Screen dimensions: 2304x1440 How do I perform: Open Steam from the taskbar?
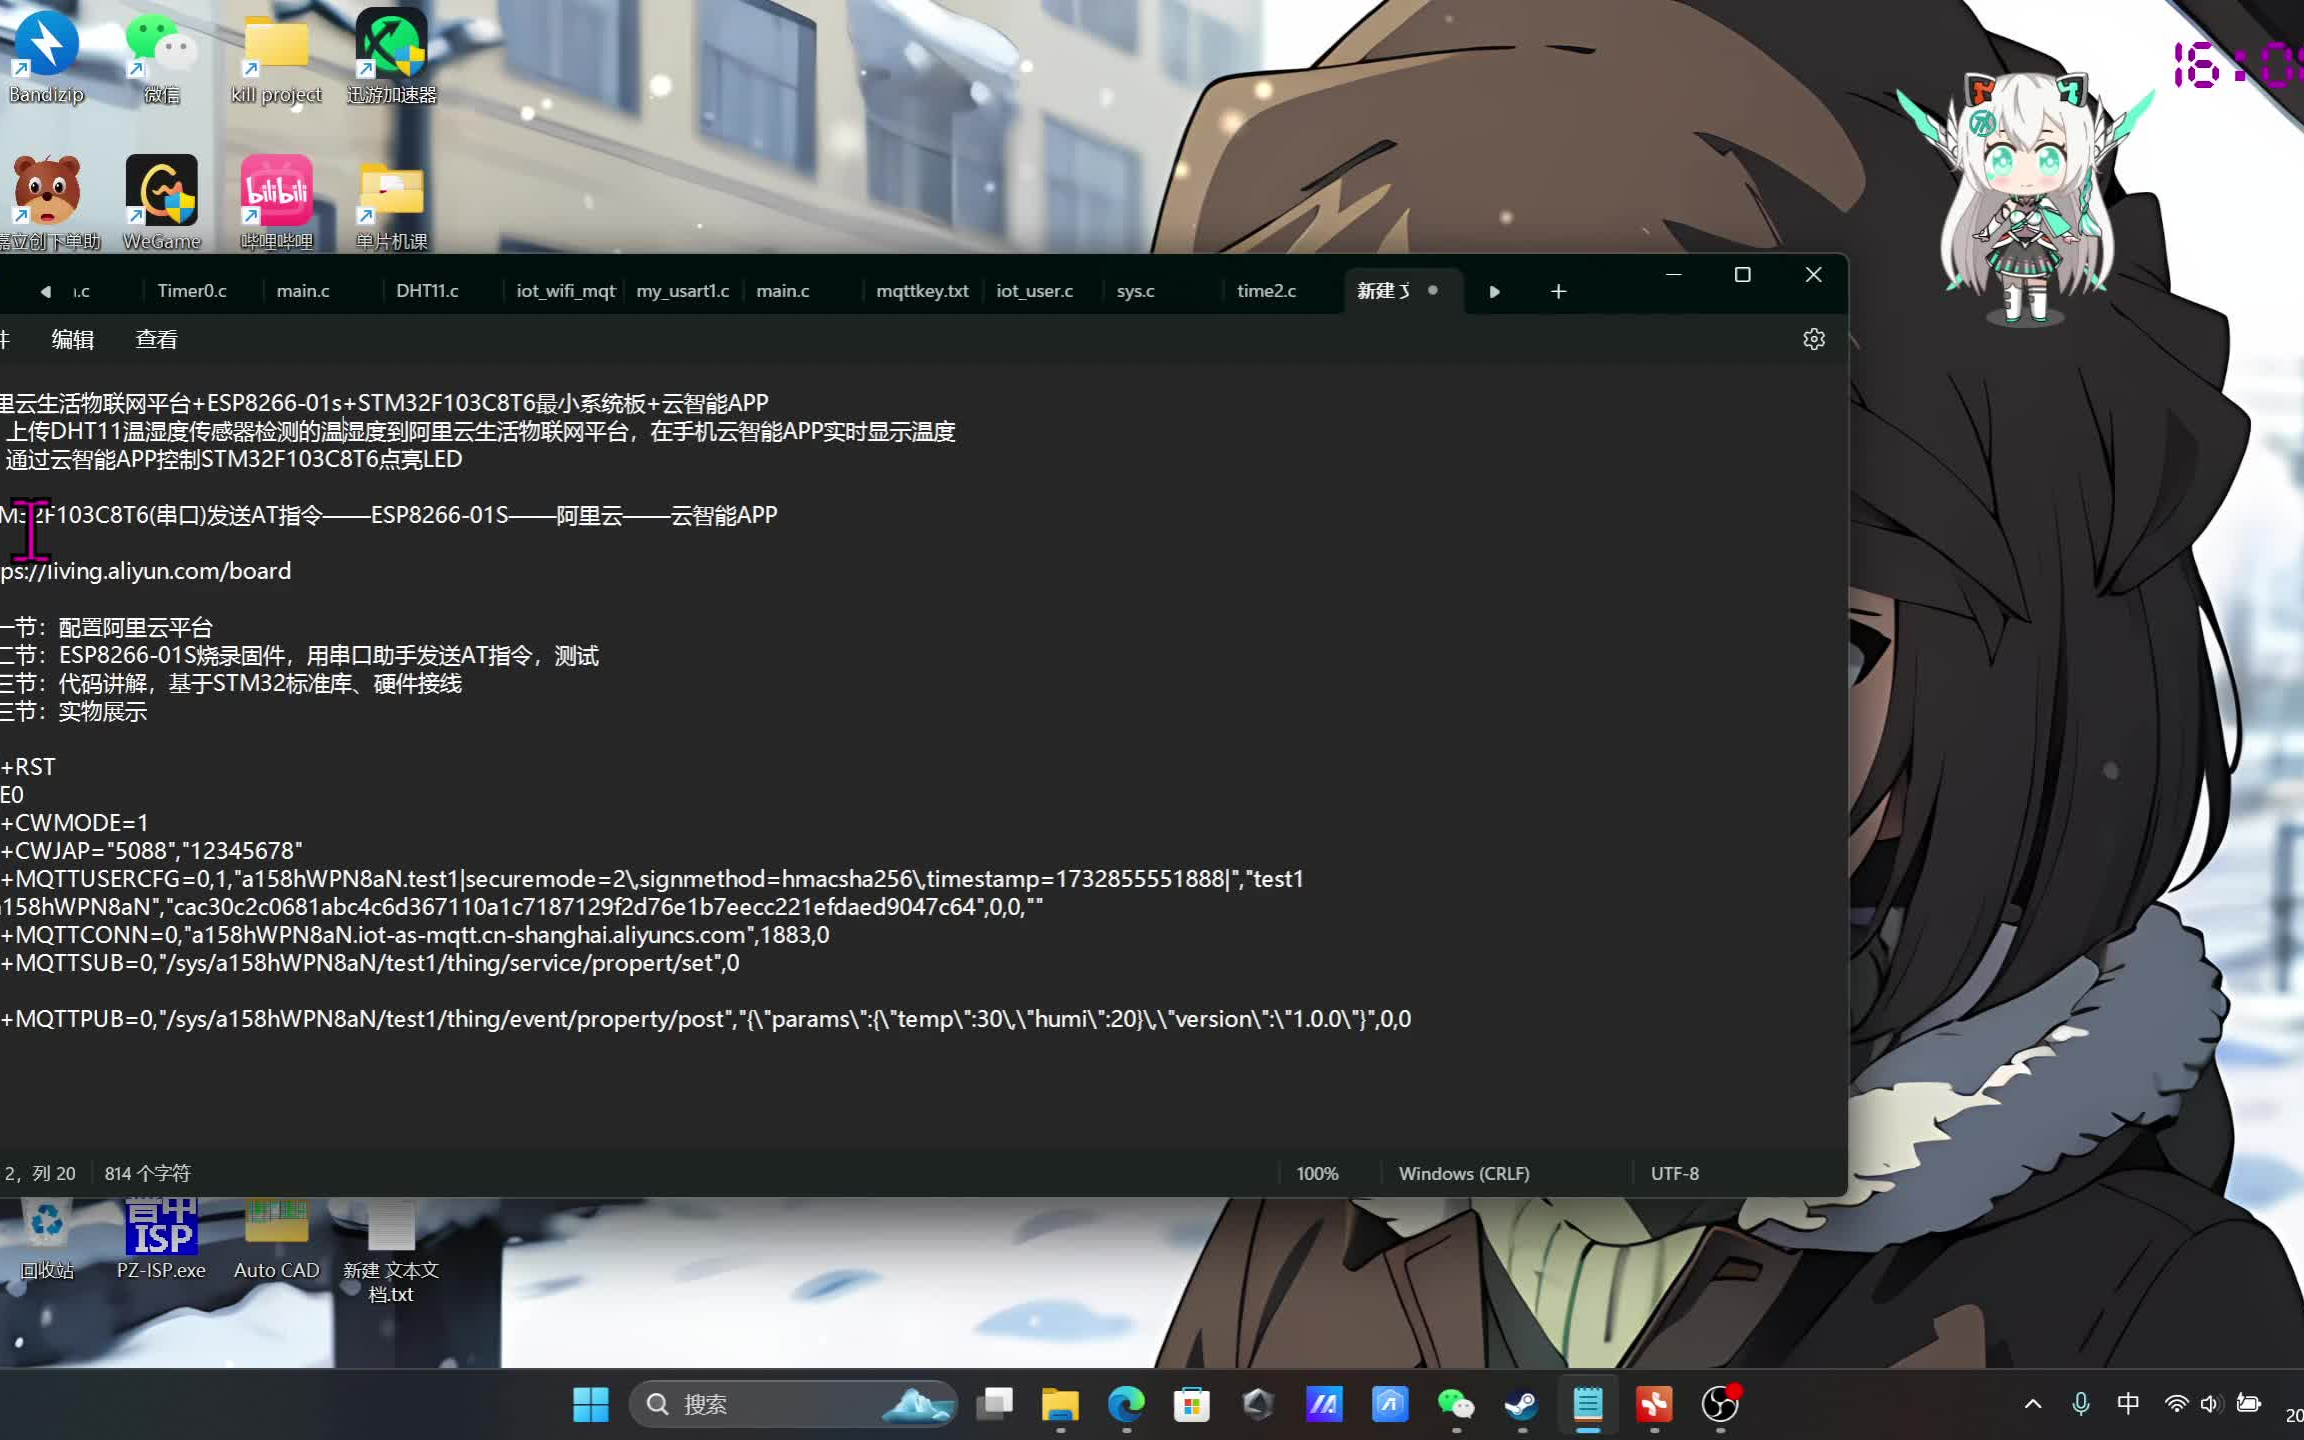point(1522,1404)
